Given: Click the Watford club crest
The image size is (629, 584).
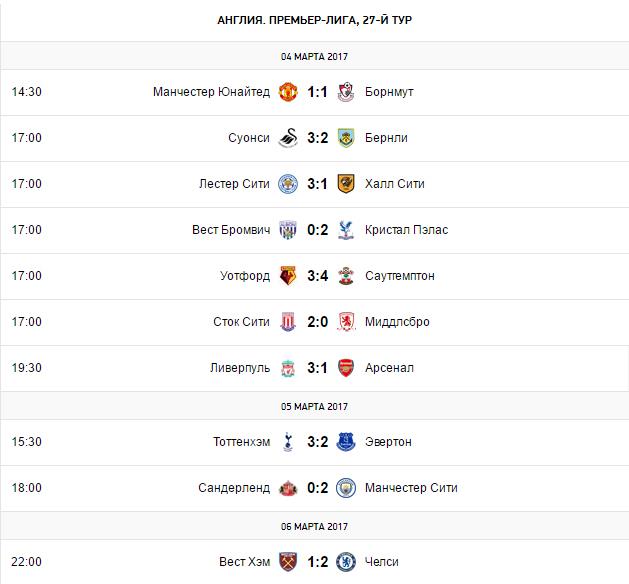Looking at the screenshot, I should [288, 276].
